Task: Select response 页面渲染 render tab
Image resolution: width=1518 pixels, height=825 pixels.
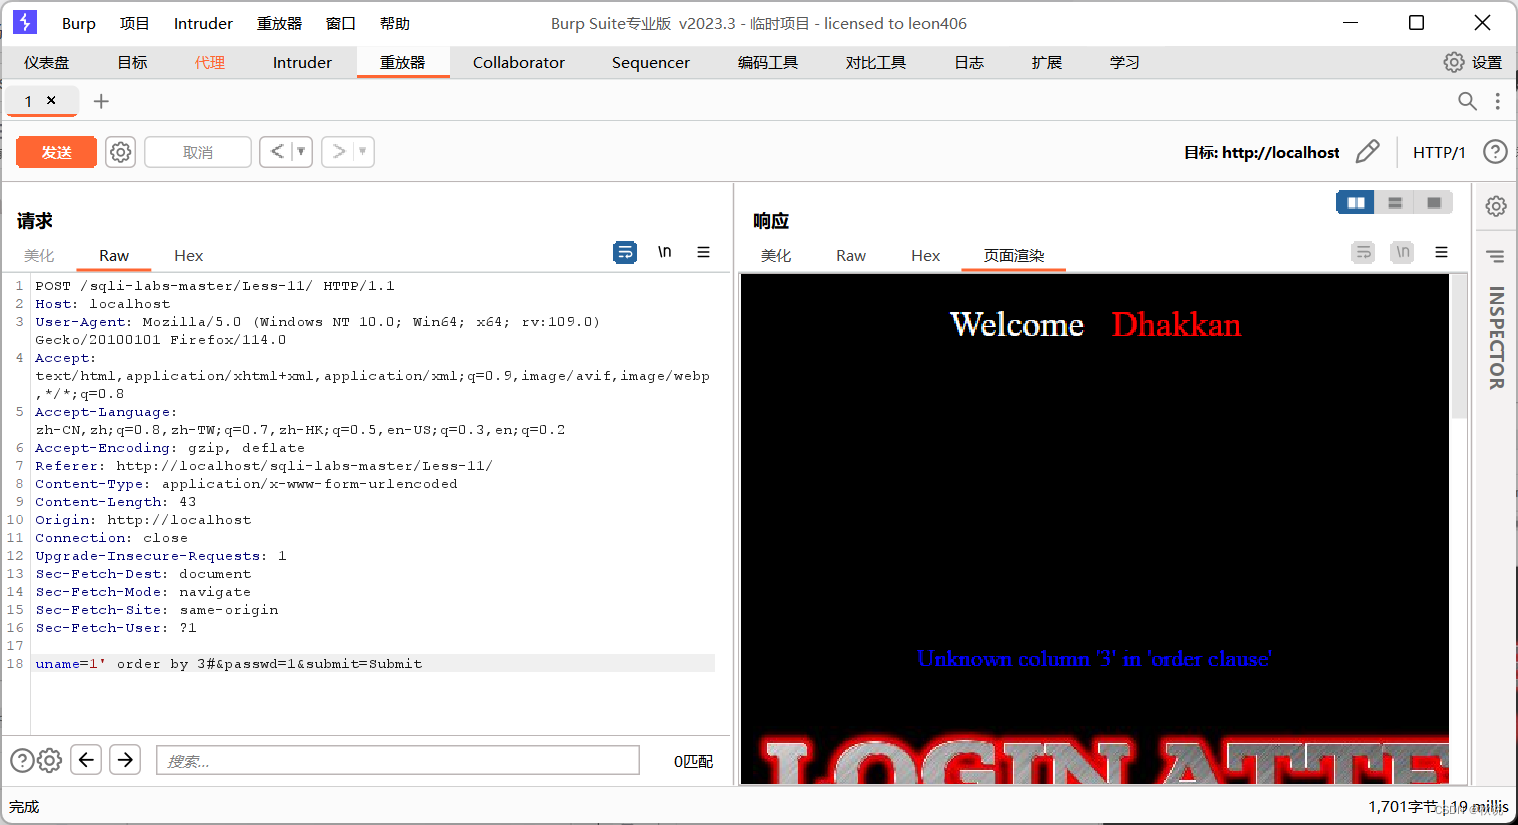Action: pos(1014,255)
